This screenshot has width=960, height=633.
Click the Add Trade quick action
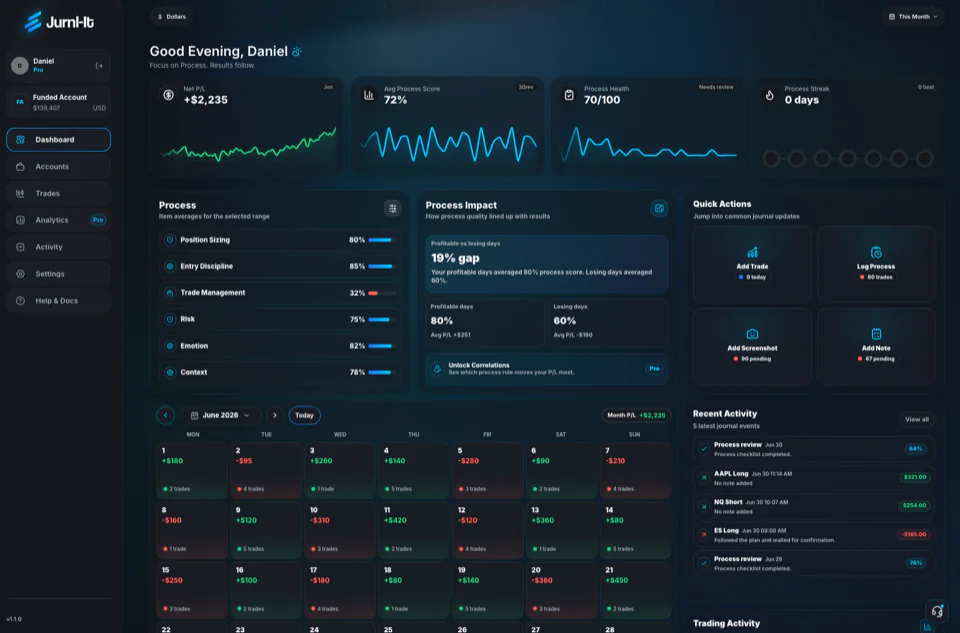coord(752,264)
